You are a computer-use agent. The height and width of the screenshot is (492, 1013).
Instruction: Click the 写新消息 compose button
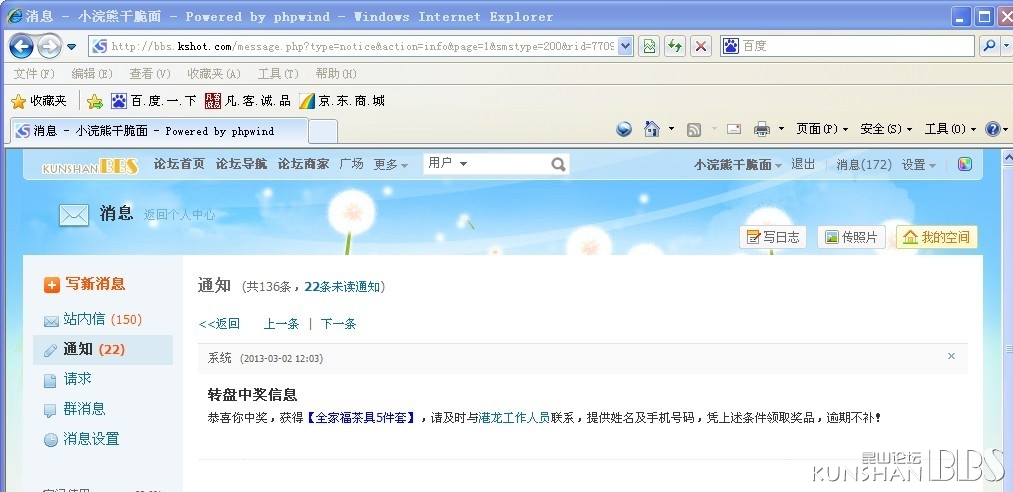pyautogui.click(x=85, y=284)
